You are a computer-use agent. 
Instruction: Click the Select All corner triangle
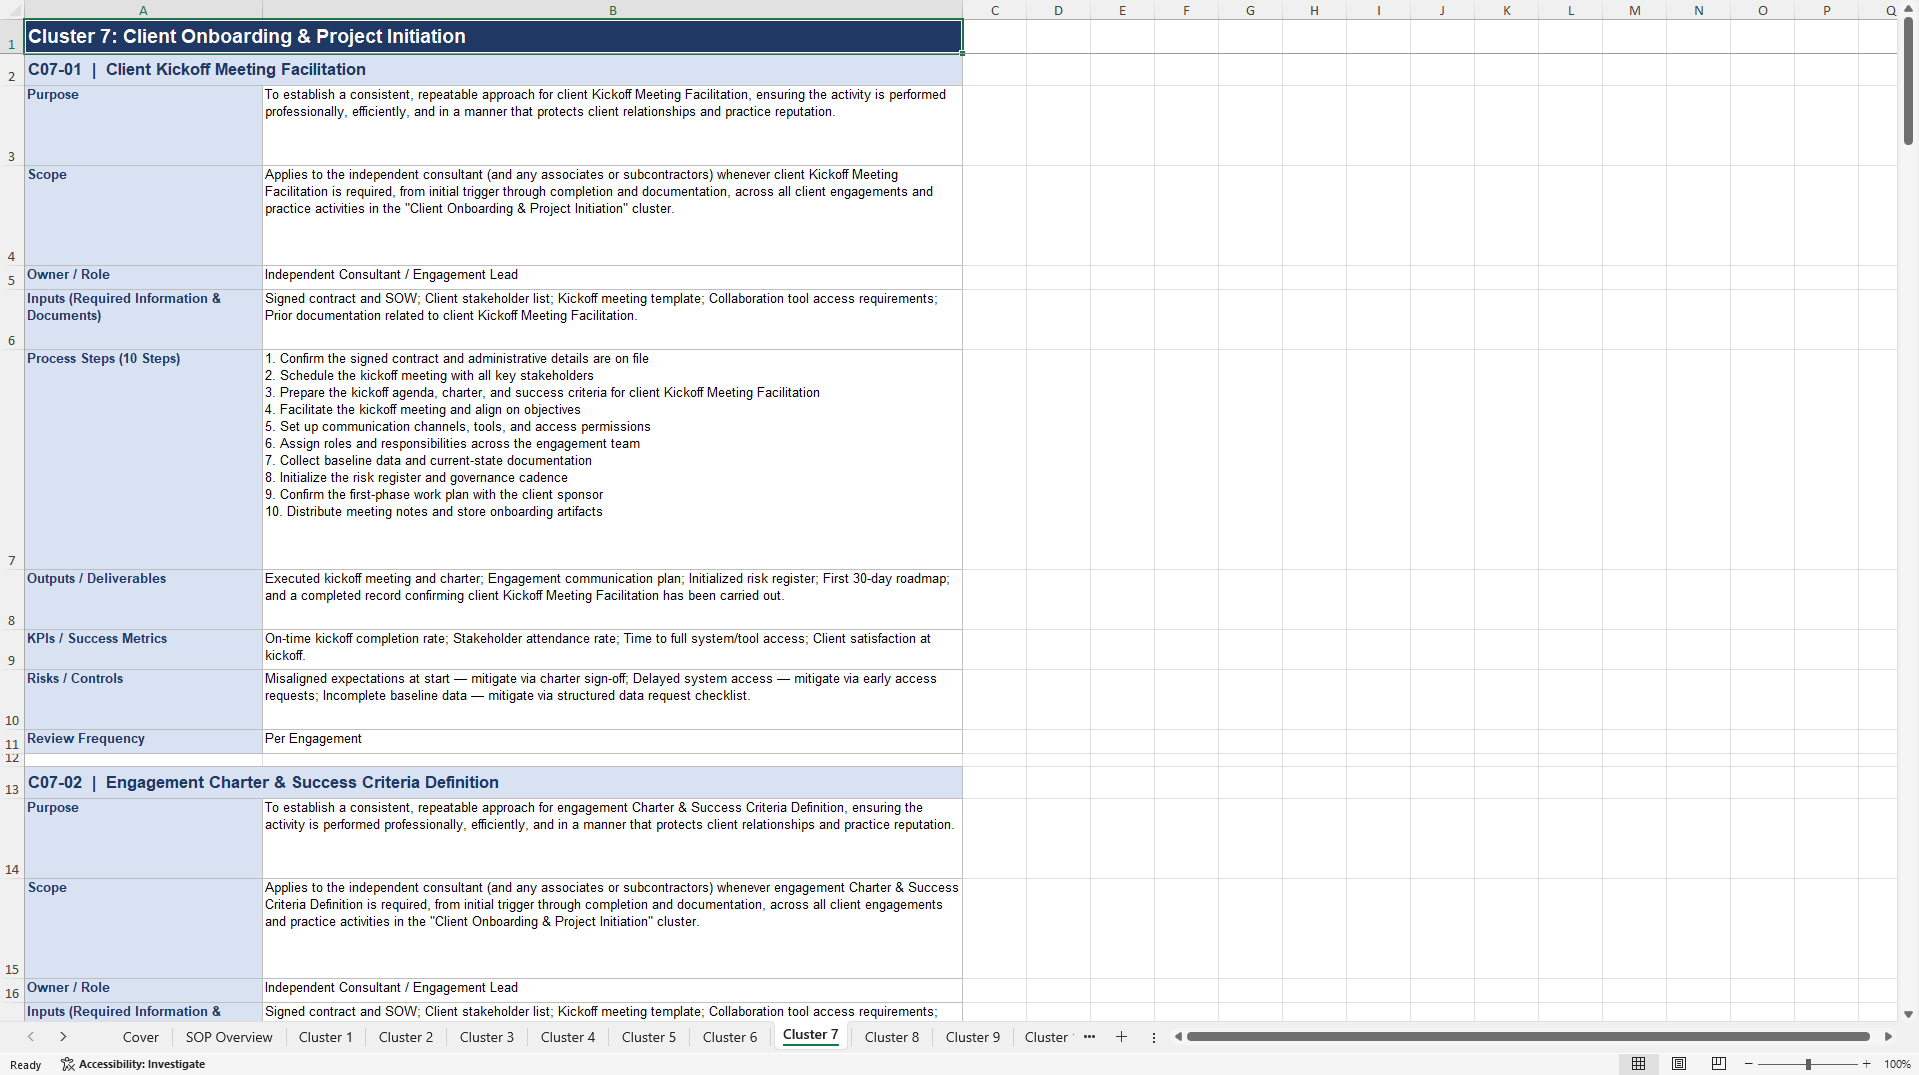point(12,10)
